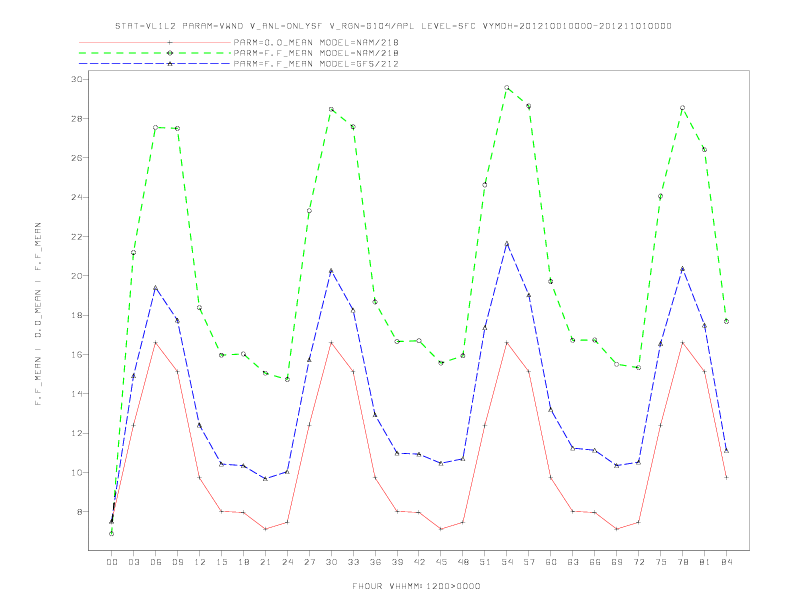Screen dimensions: 792x612
Task: Click the x-axis hour label 21
Action: (265, 562)
